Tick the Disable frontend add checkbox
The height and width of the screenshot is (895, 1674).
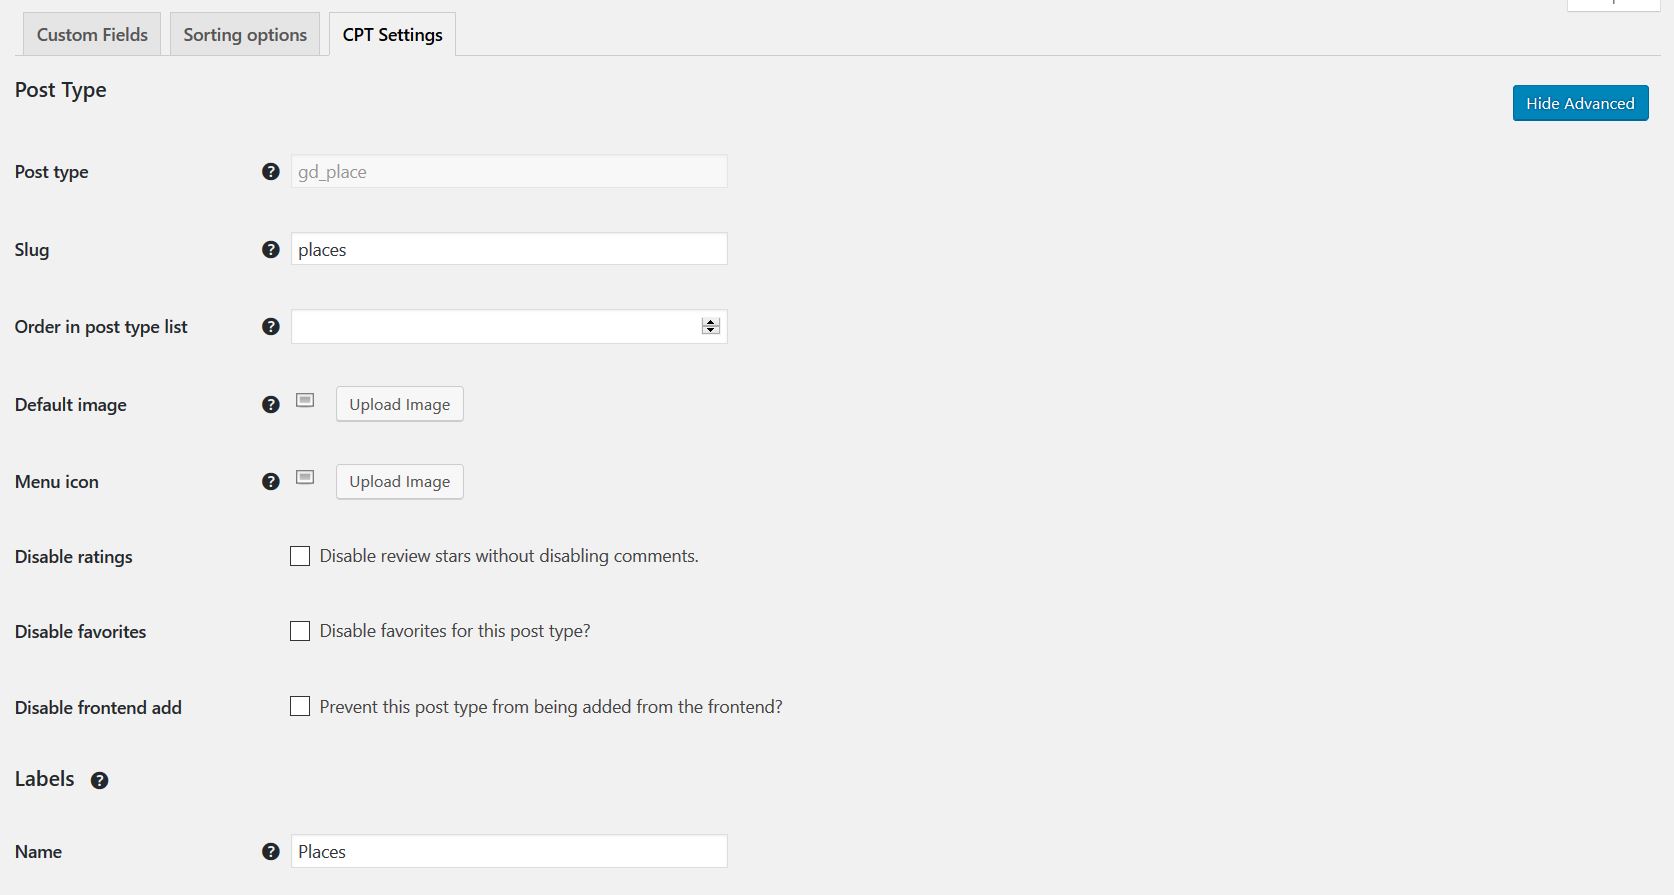pos(300,707)
